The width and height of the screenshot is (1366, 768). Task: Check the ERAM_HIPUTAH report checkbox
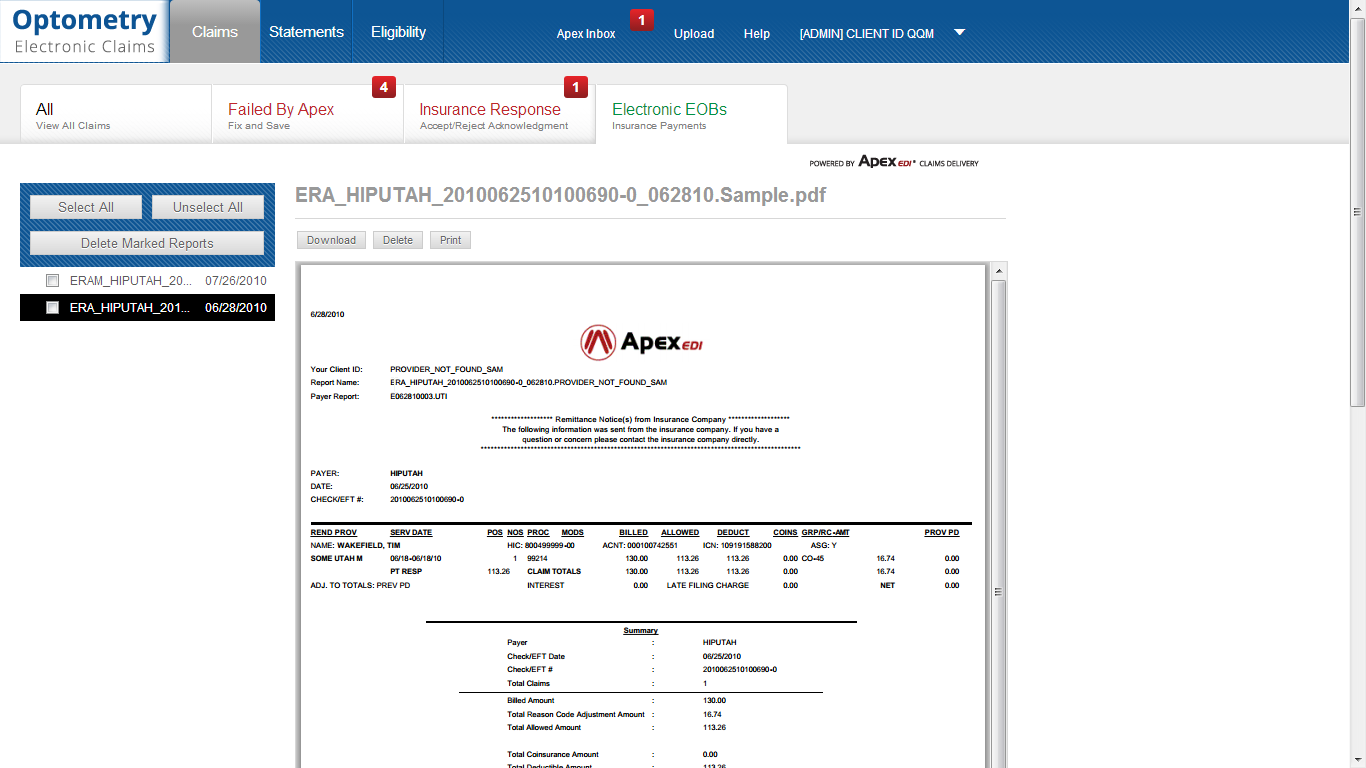pos(53,281)
